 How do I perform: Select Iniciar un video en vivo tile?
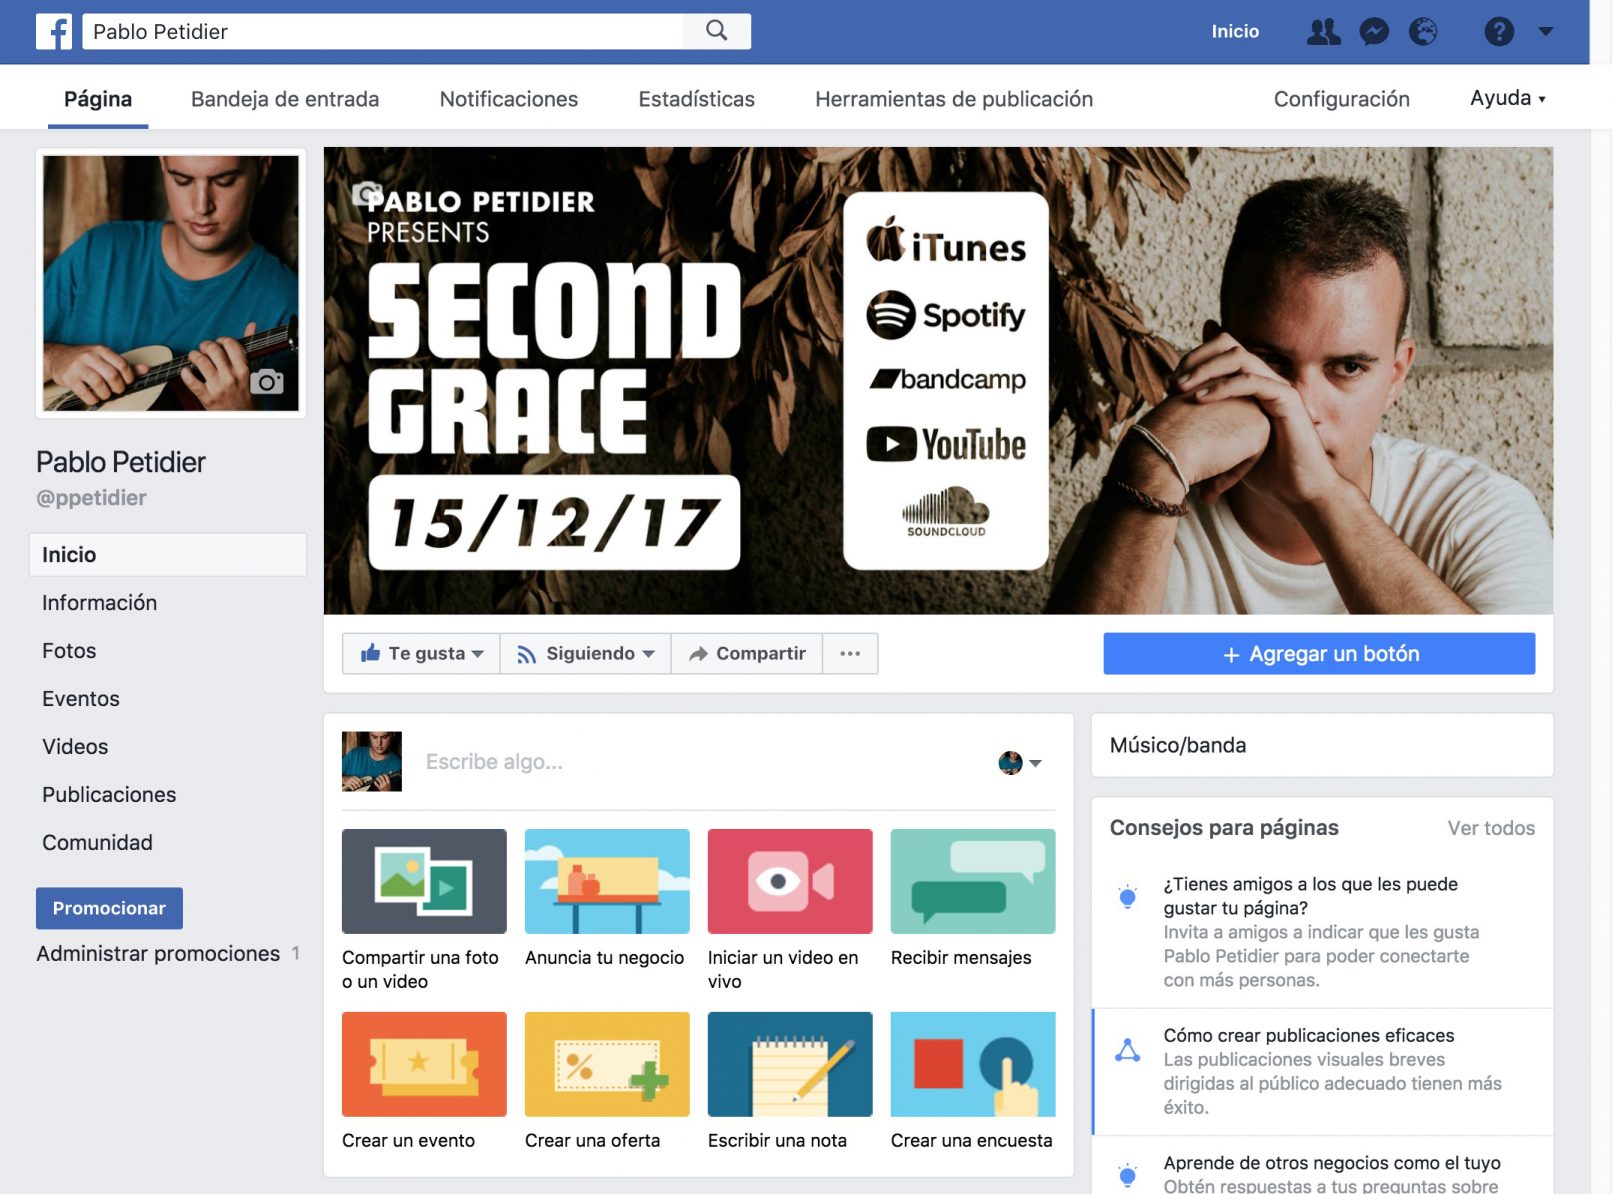[790, 882]
